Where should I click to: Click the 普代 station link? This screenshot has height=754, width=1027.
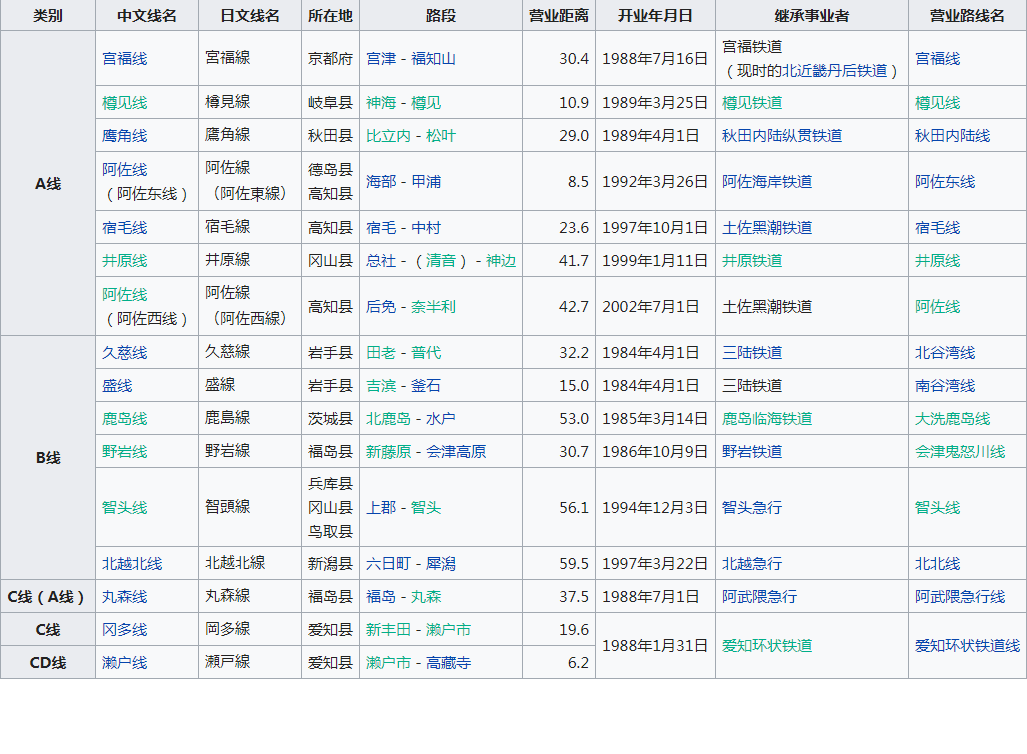(x=426, y=352)
